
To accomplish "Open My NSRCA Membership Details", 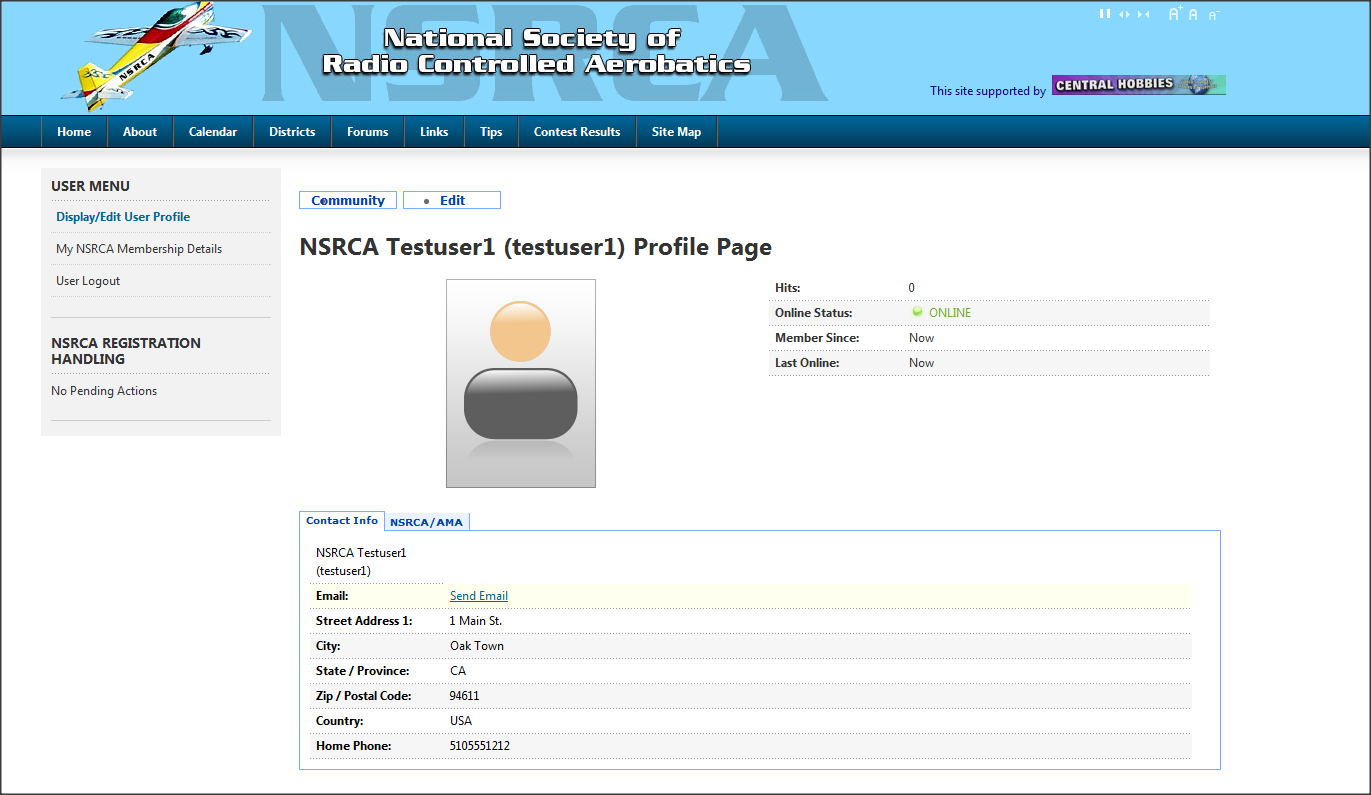I will point(139,249).
